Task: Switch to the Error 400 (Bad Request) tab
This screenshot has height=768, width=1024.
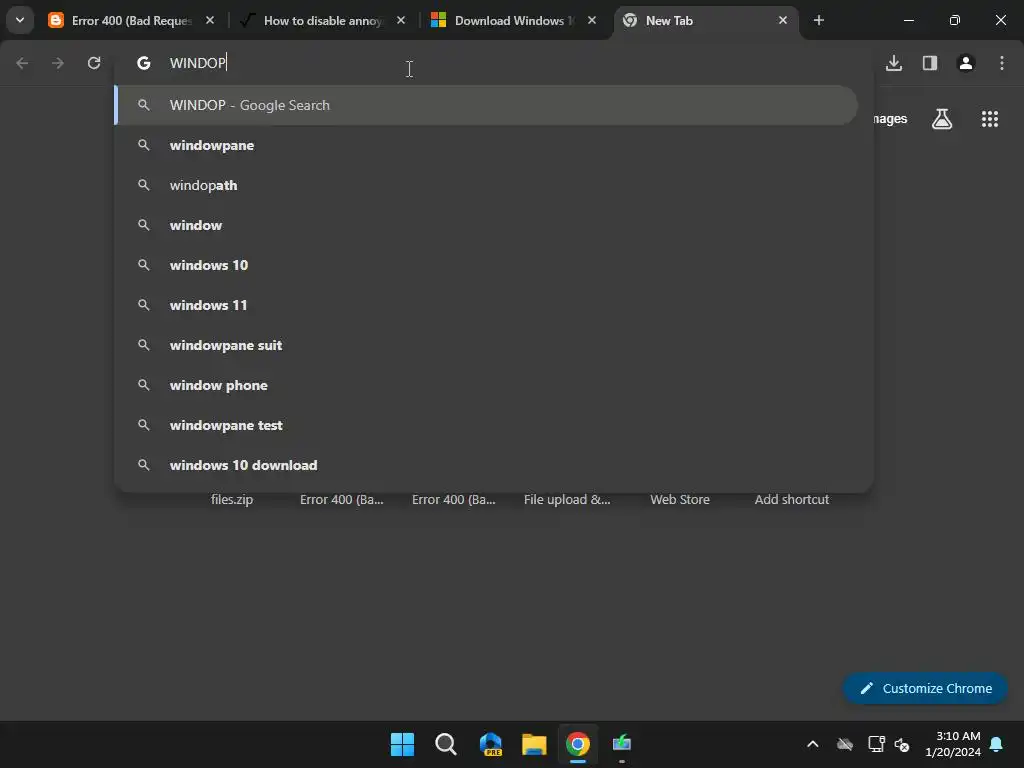Action: pyautogui.click(x=131, y=20)
